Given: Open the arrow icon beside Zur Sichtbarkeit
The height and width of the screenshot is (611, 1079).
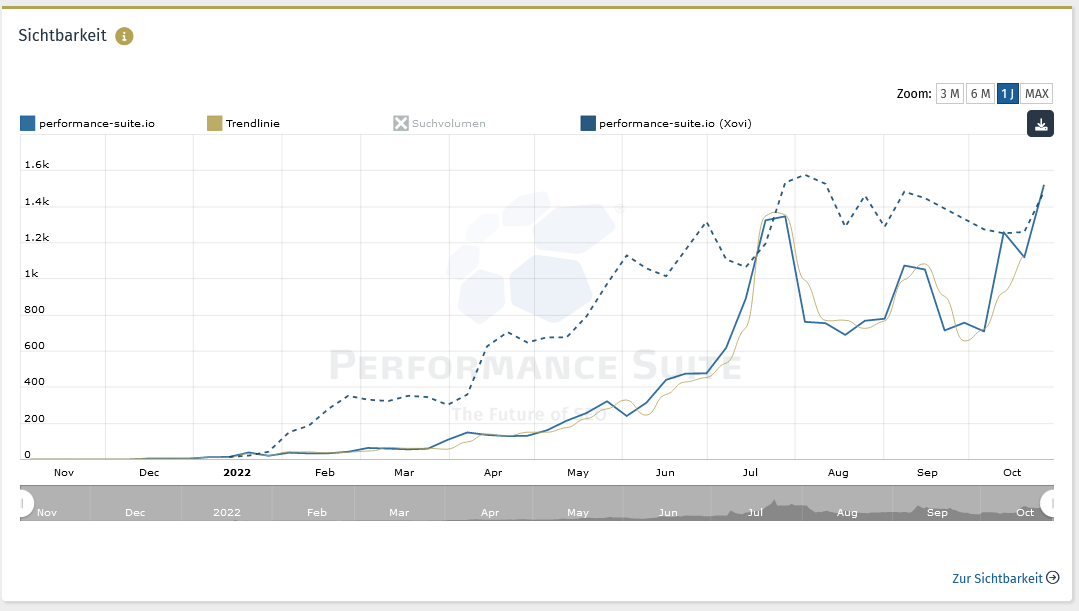Looking at the screenshot, I should (x=1053, y=577).
